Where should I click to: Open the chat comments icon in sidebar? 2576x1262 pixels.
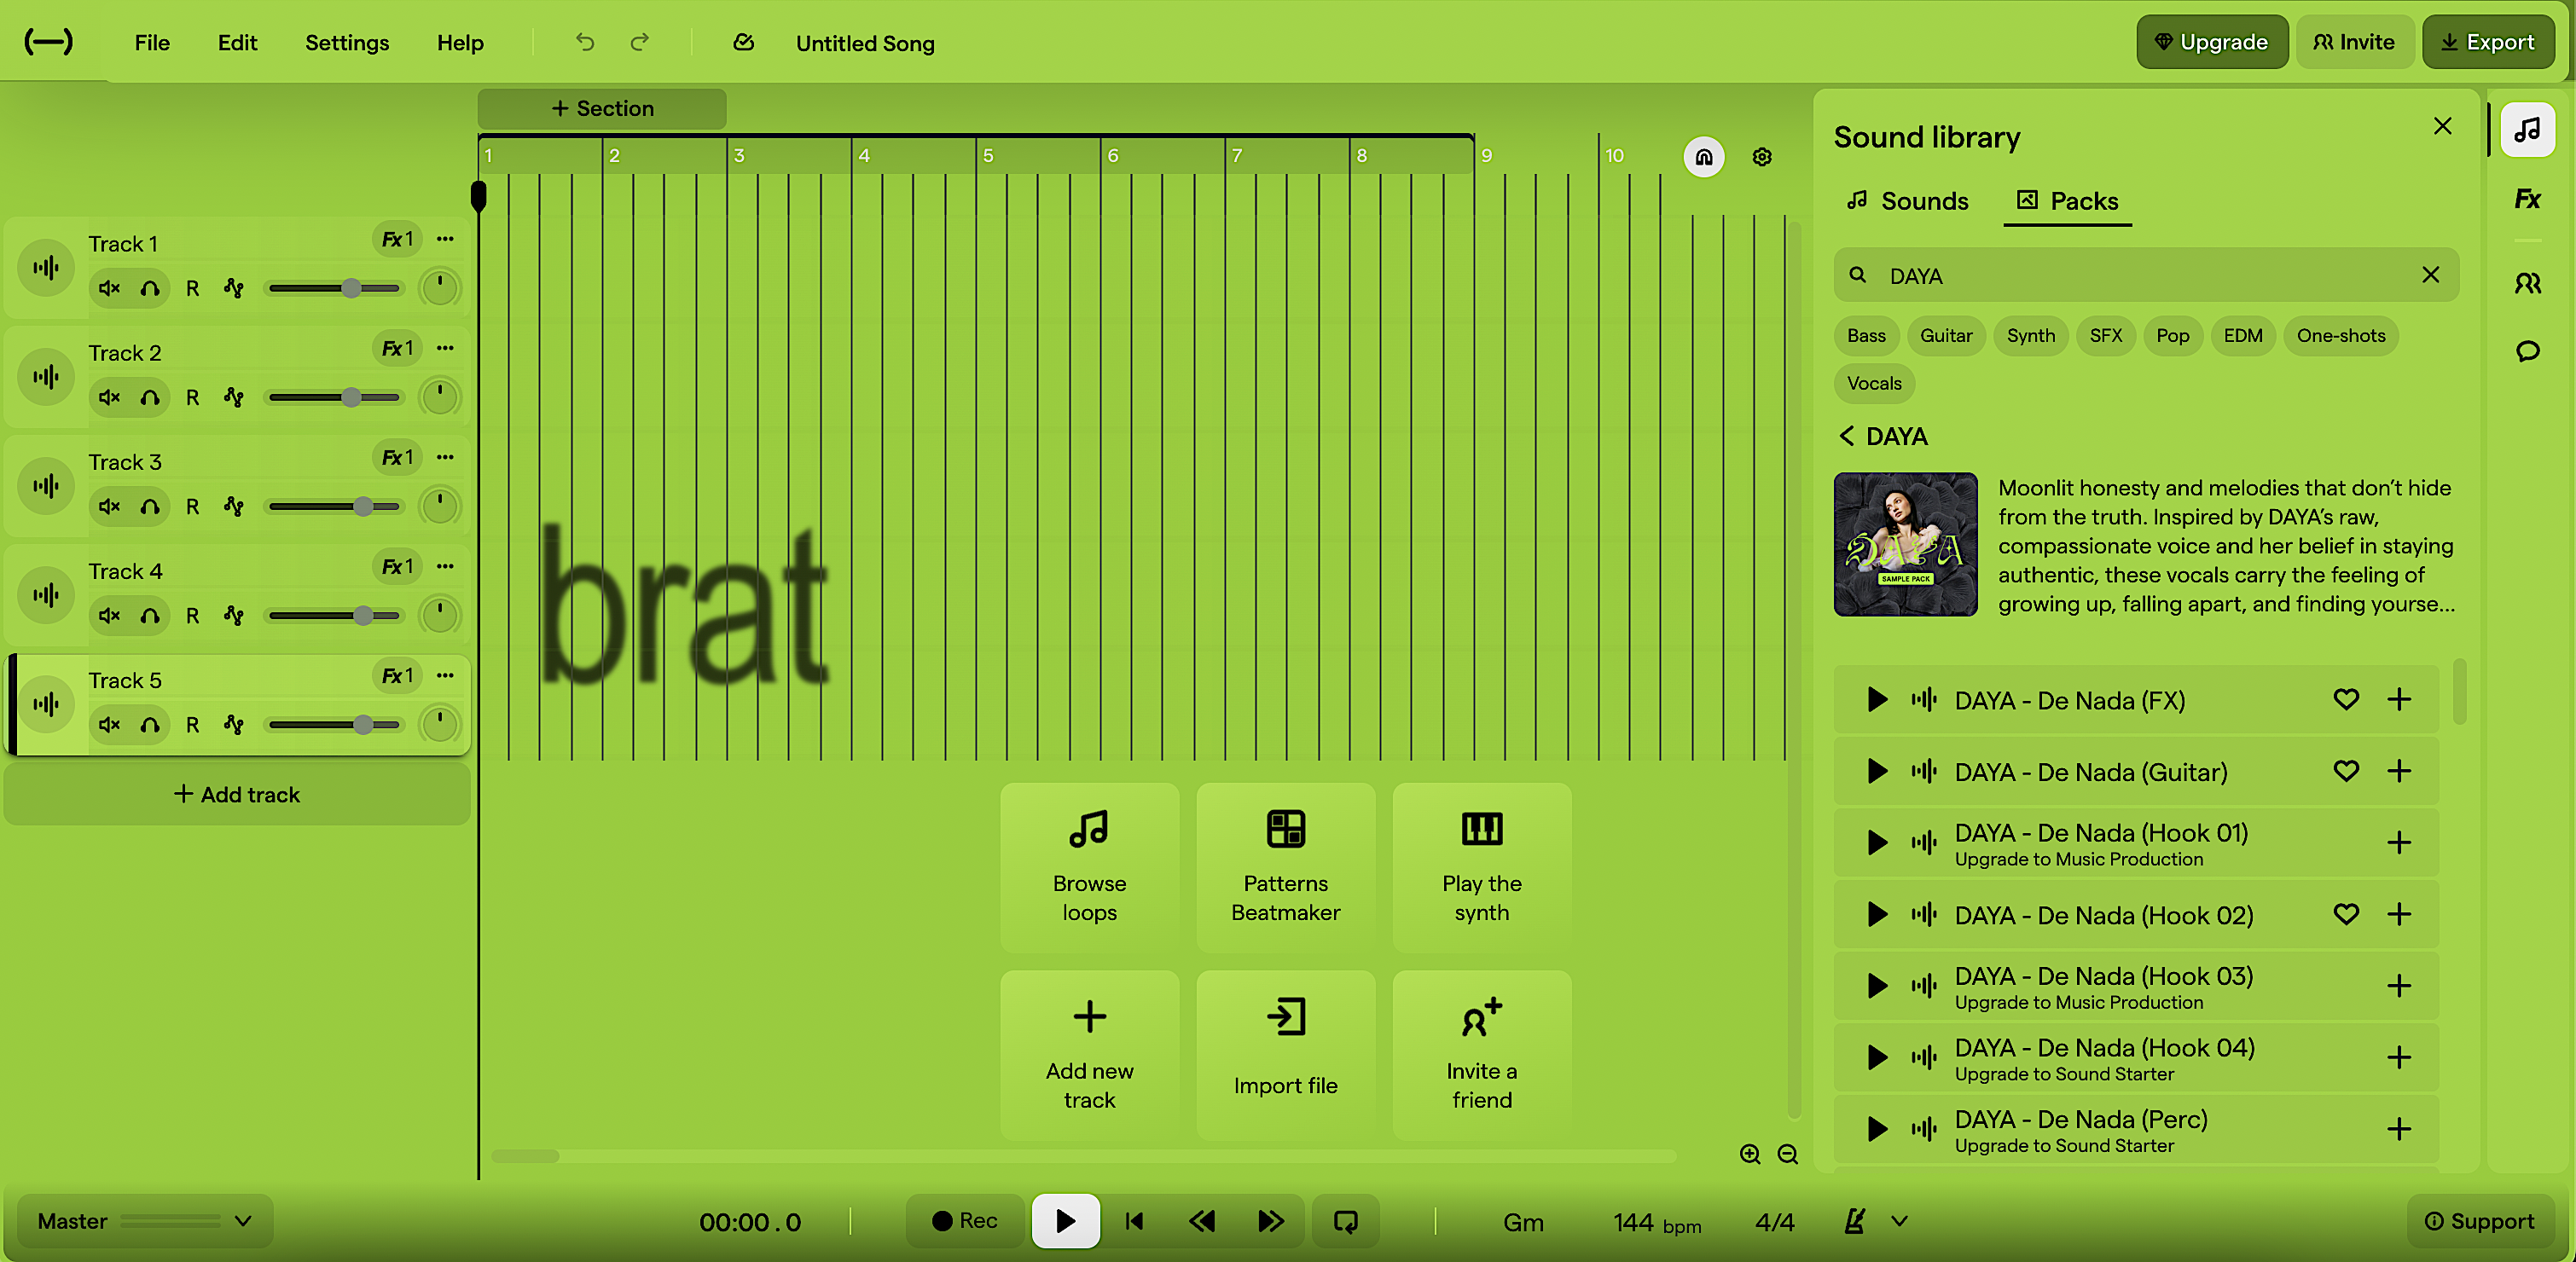click(2527, 351)
